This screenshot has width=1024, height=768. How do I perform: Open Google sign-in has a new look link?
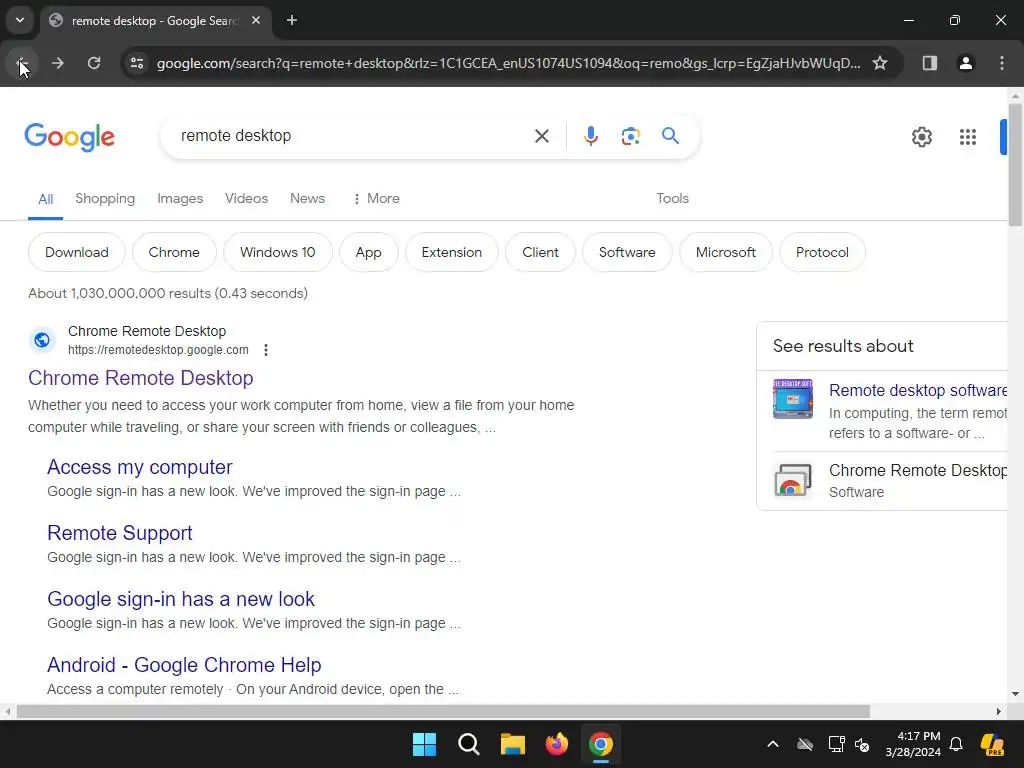[181, 600]
